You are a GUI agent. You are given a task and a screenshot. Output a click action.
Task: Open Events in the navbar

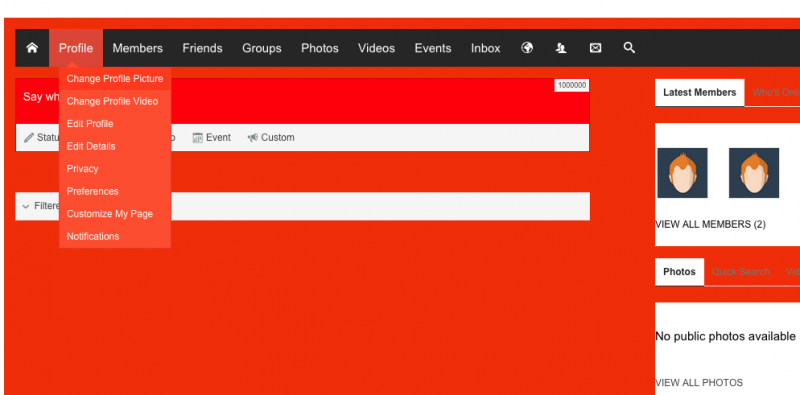point(433,48)
